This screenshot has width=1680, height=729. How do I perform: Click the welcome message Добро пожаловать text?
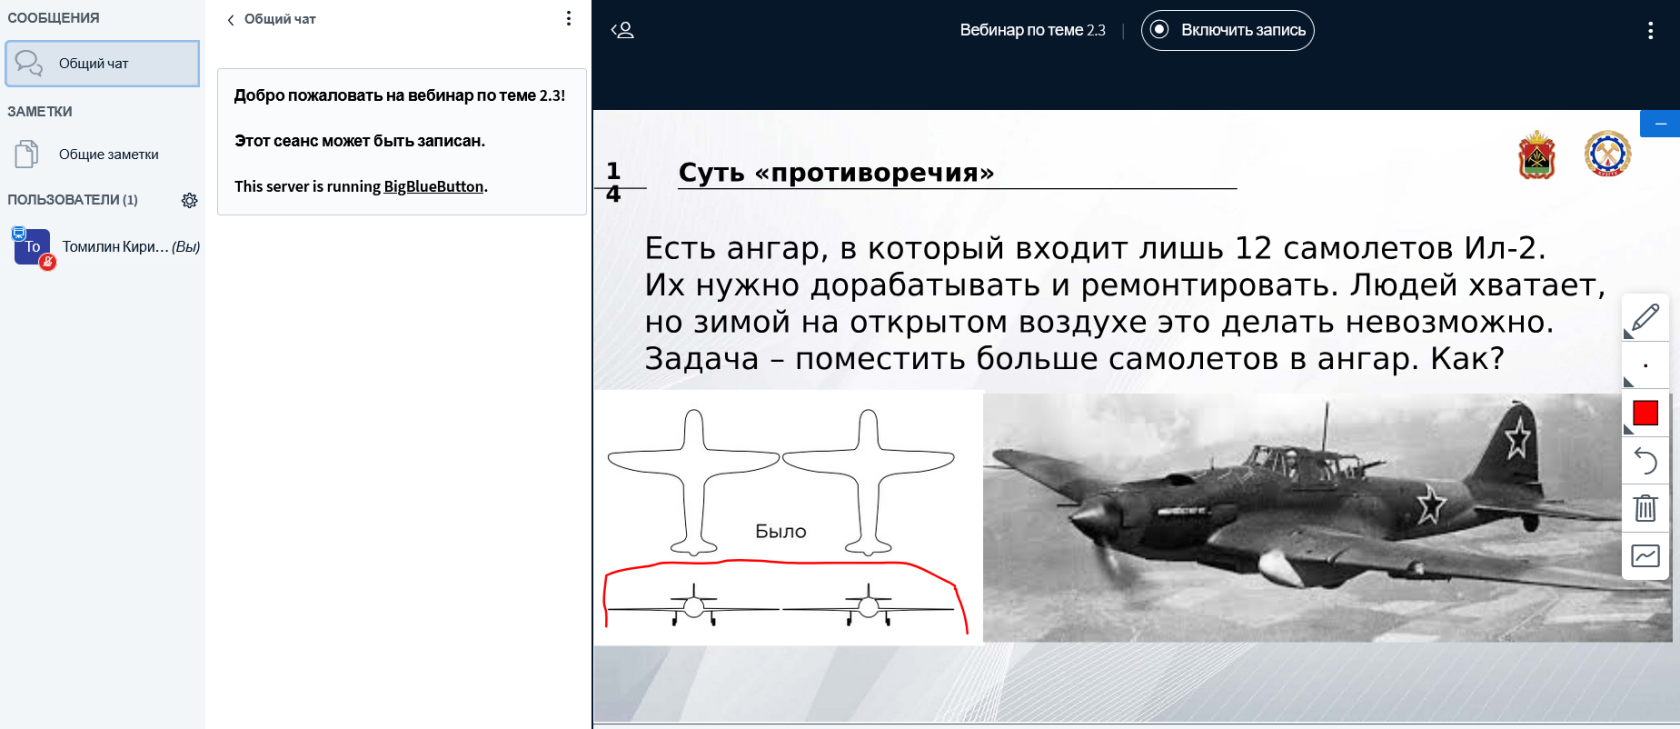coord(400,95)
